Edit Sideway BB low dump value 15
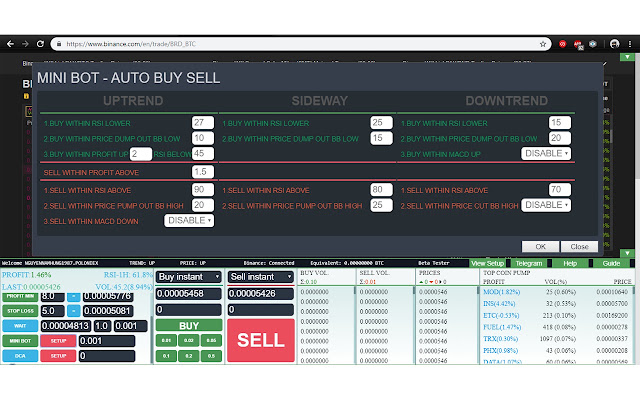This screenshot has height=400, width=640. coord(381,138)
